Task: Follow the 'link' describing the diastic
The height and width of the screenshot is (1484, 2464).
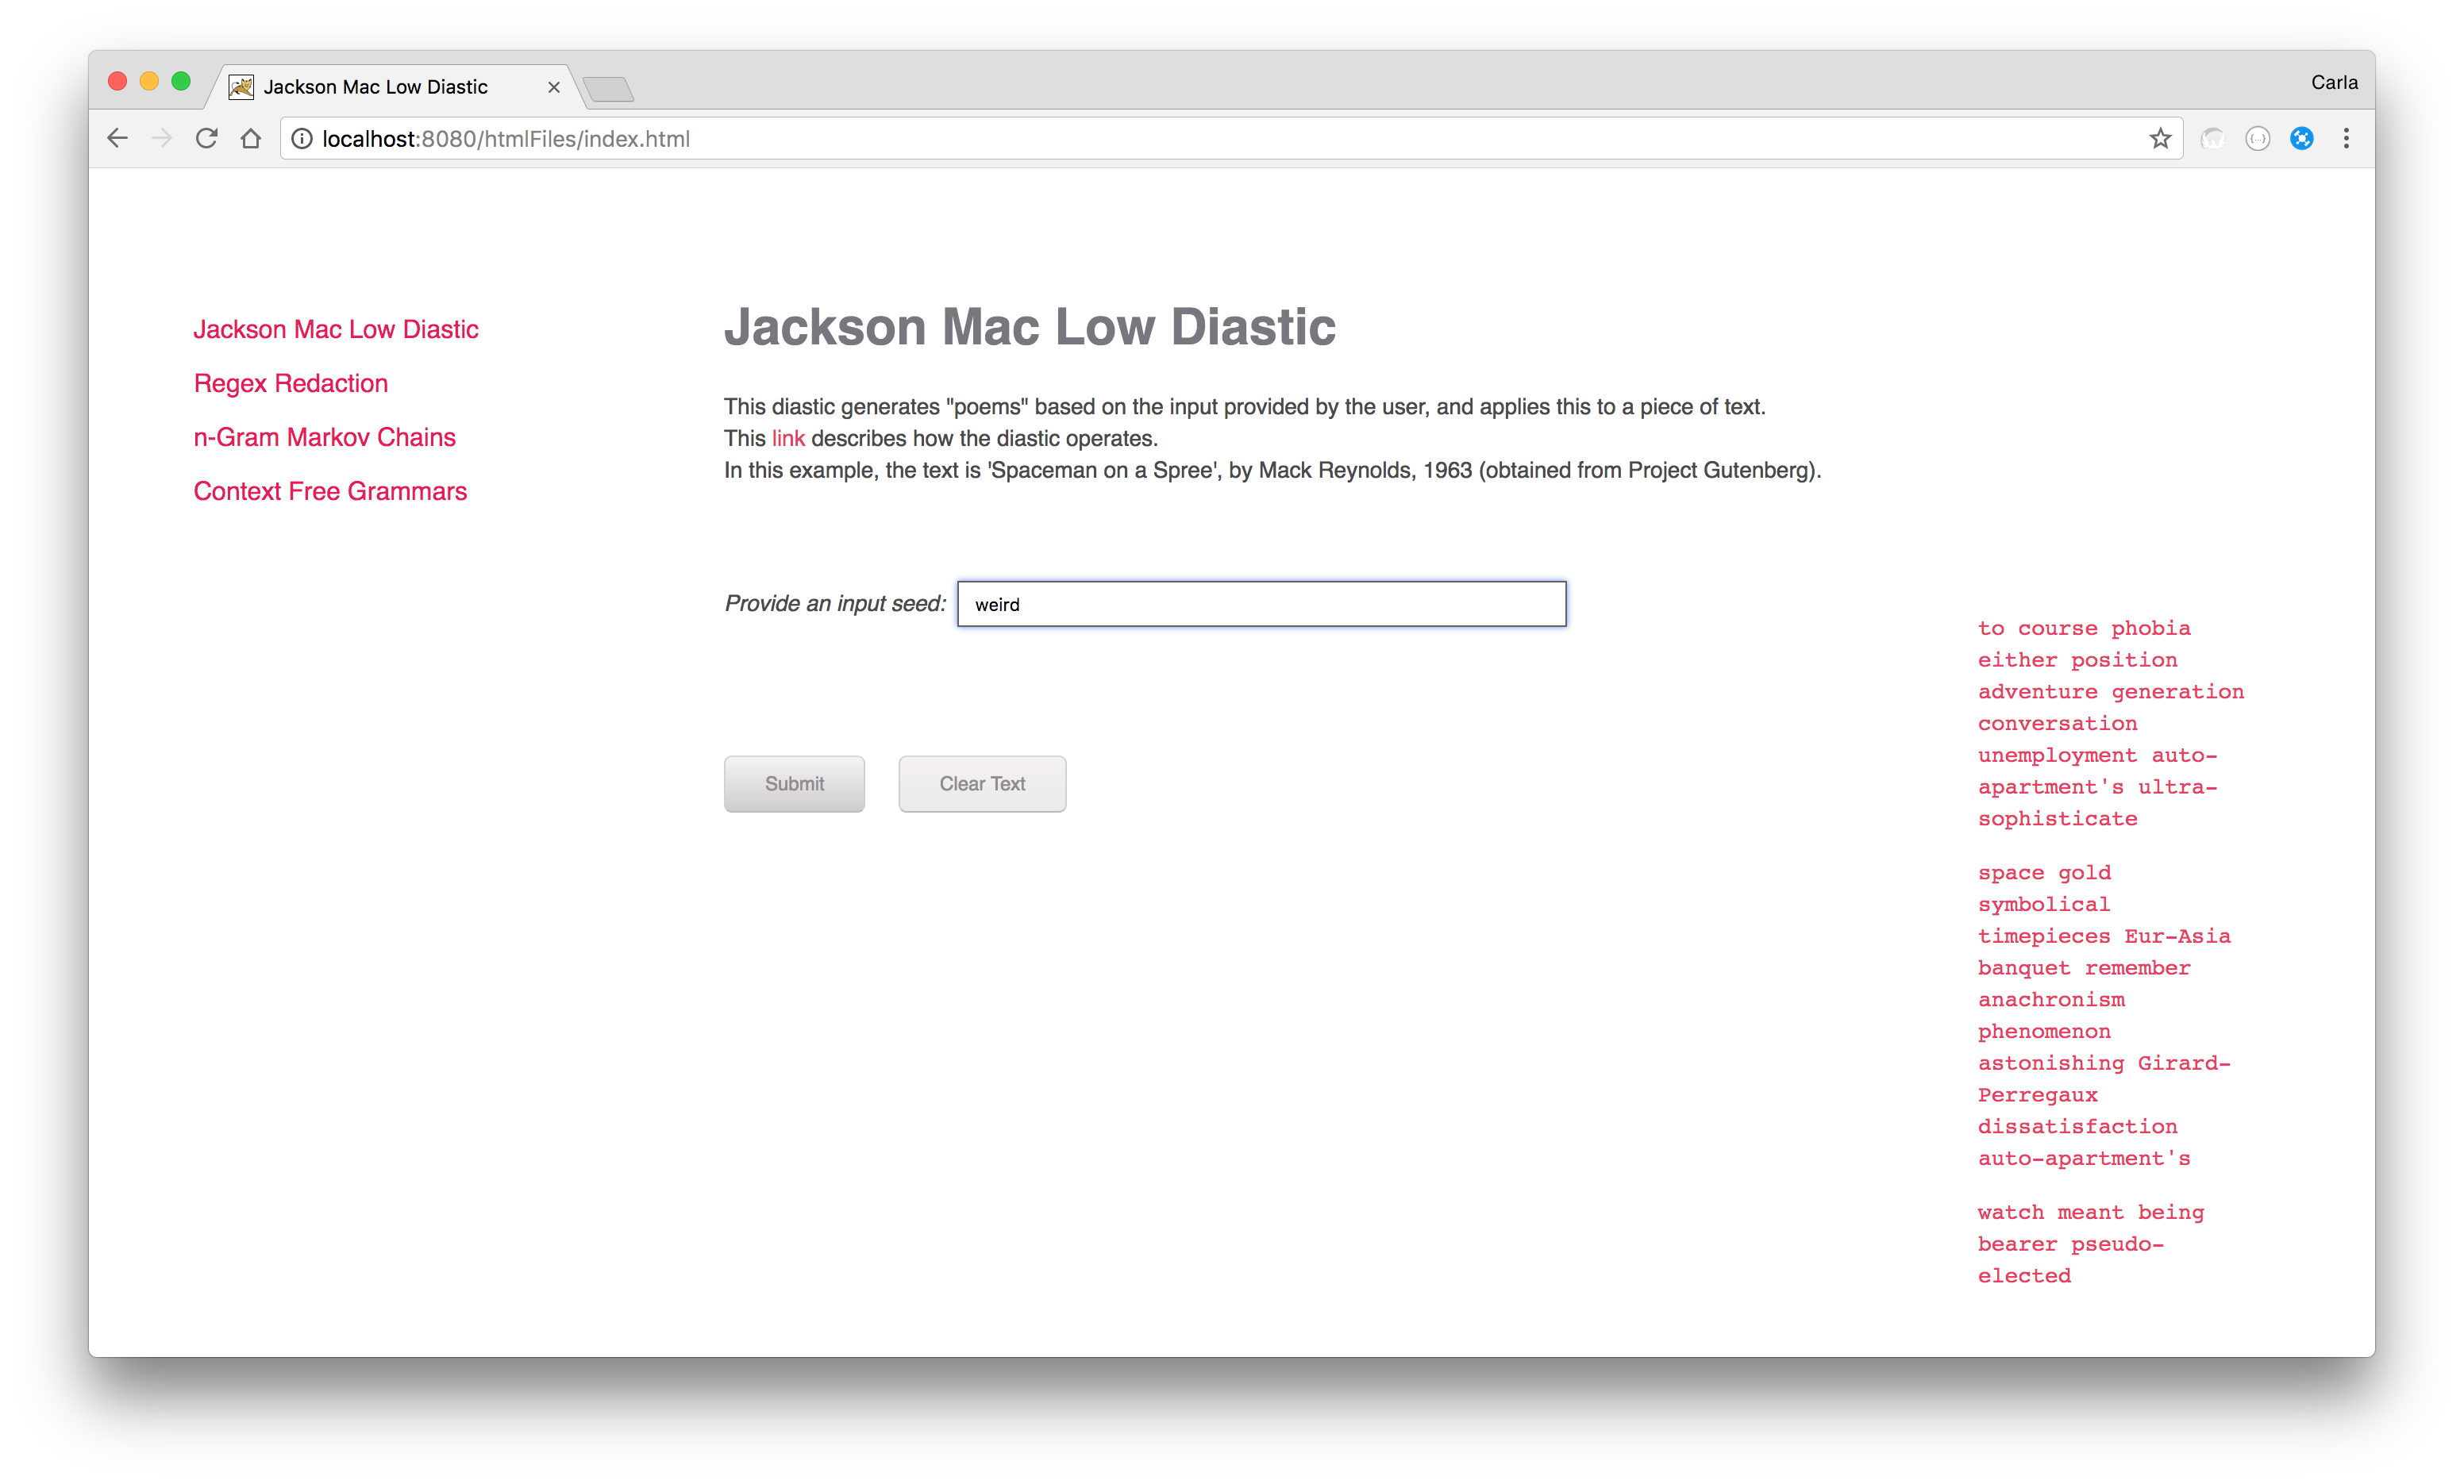Action: [x=788, y=439]
